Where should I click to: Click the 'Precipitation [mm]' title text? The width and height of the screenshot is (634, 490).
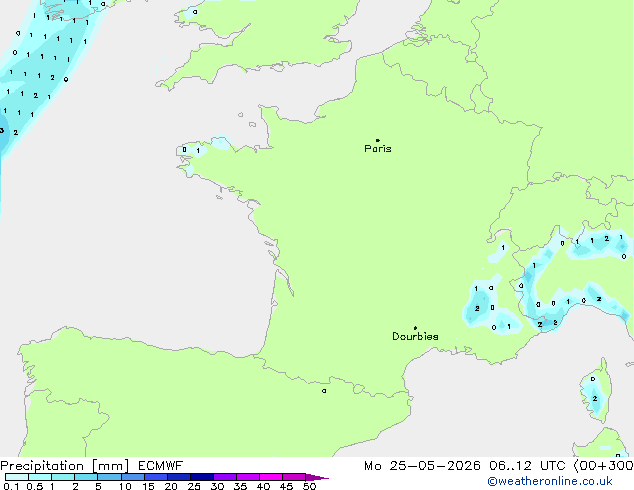[65, 466]
